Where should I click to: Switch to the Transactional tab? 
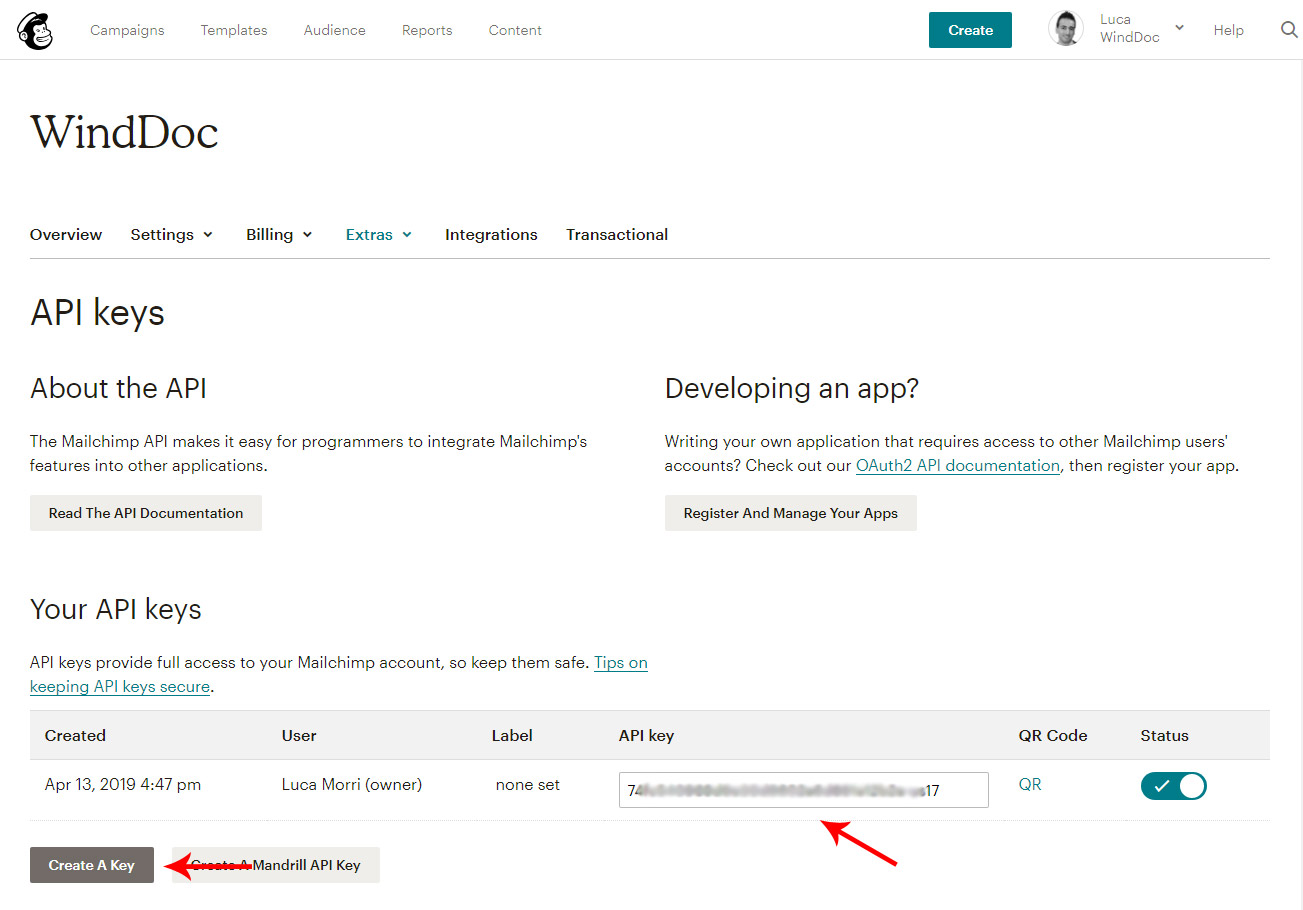click(x=617, y=235)
